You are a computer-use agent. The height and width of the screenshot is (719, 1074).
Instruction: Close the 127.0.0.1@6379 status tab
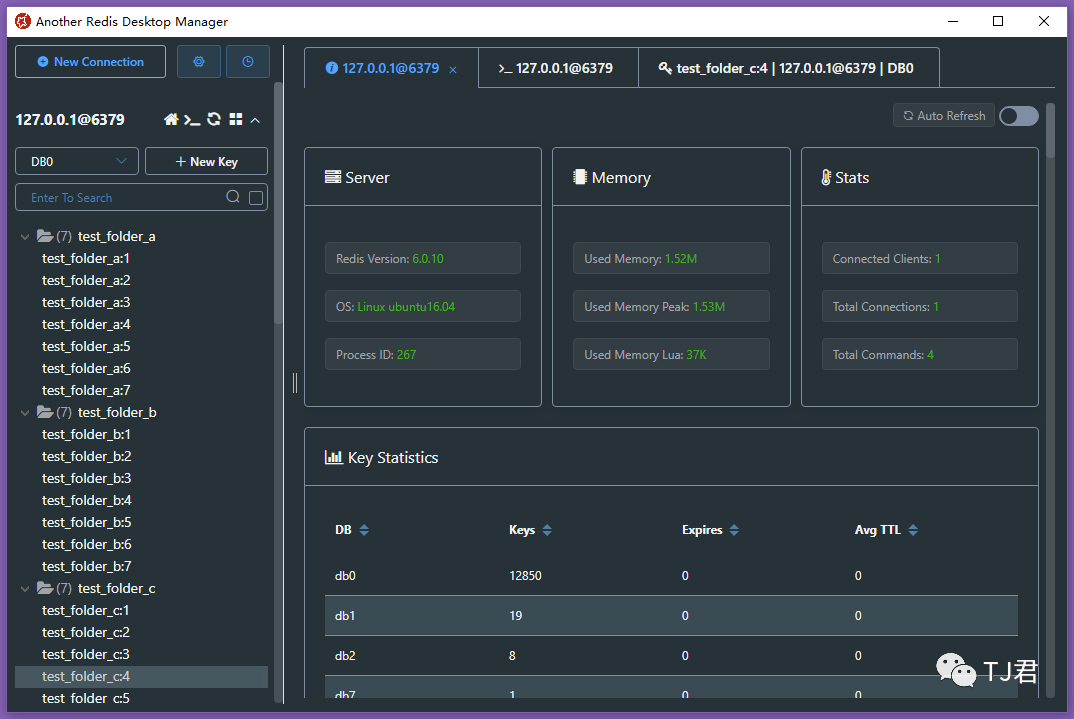[x=453, y=70]
